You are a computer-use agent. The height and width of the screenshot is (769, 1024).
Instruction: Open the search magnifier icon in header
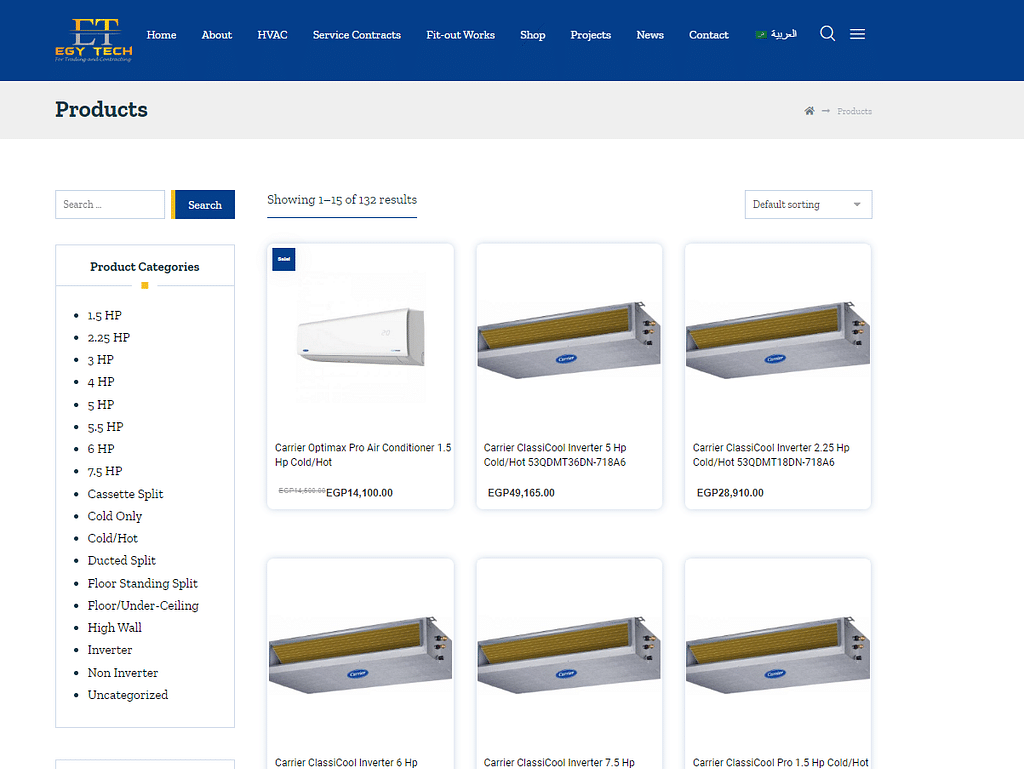coord(827,34)
